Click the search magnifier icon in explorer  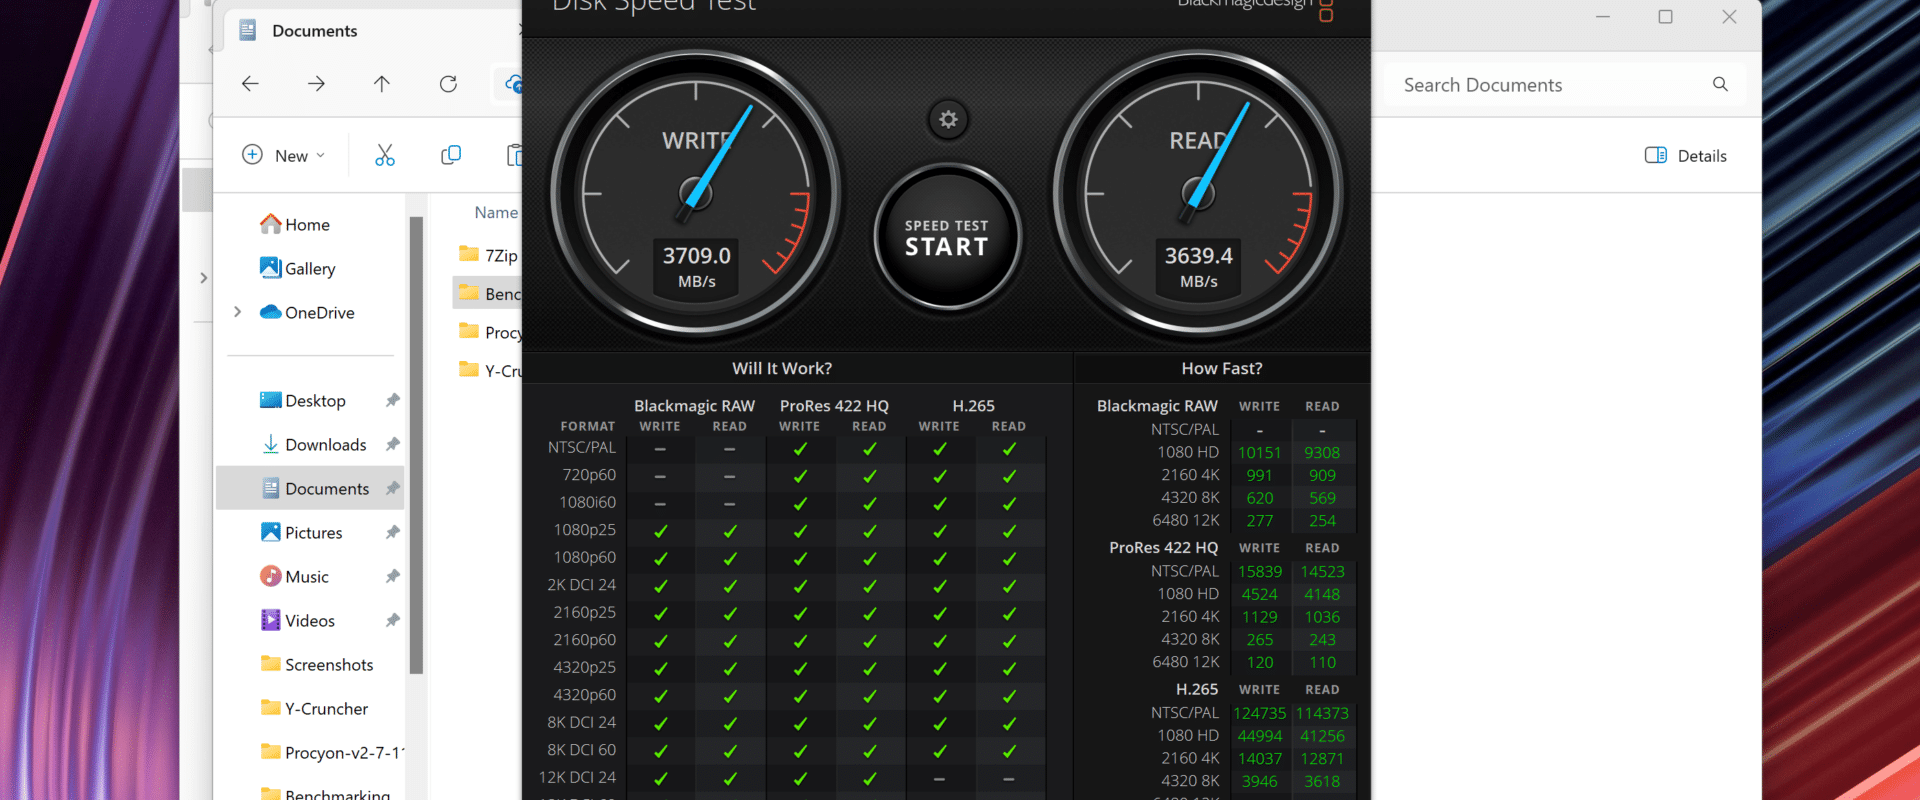tap(1720, 84)
